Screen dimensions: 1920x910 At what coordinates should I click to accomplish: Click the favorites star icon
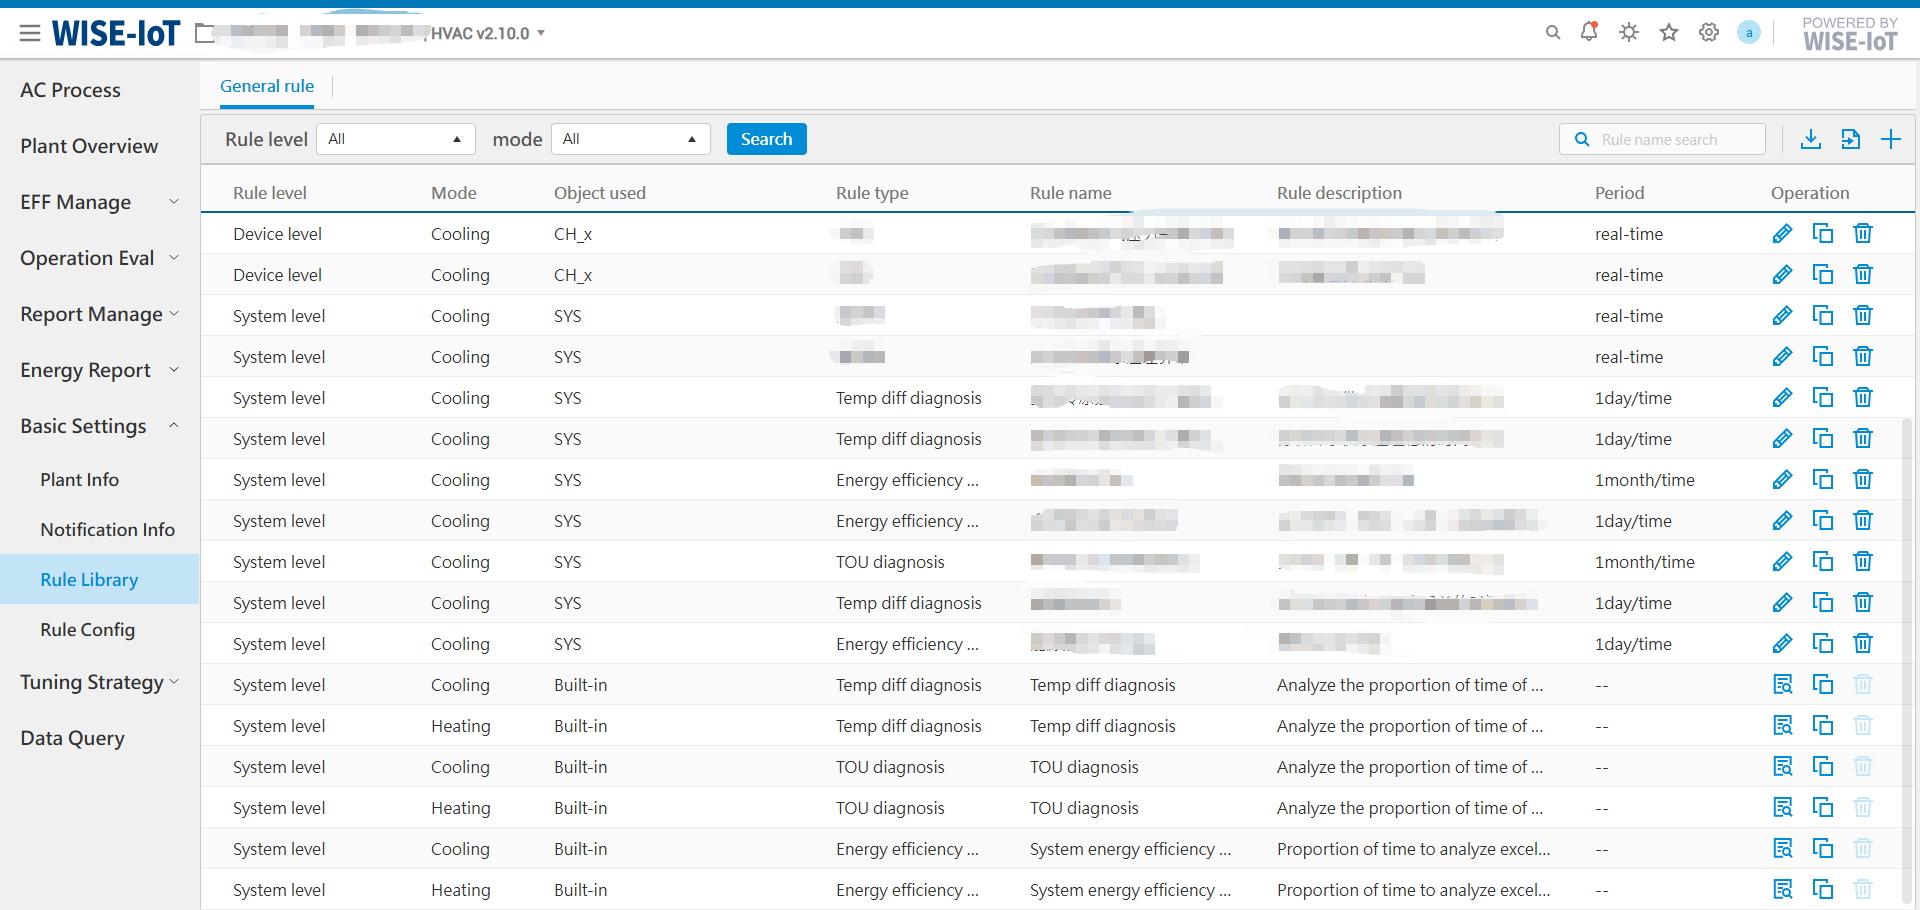point(1668,33)
